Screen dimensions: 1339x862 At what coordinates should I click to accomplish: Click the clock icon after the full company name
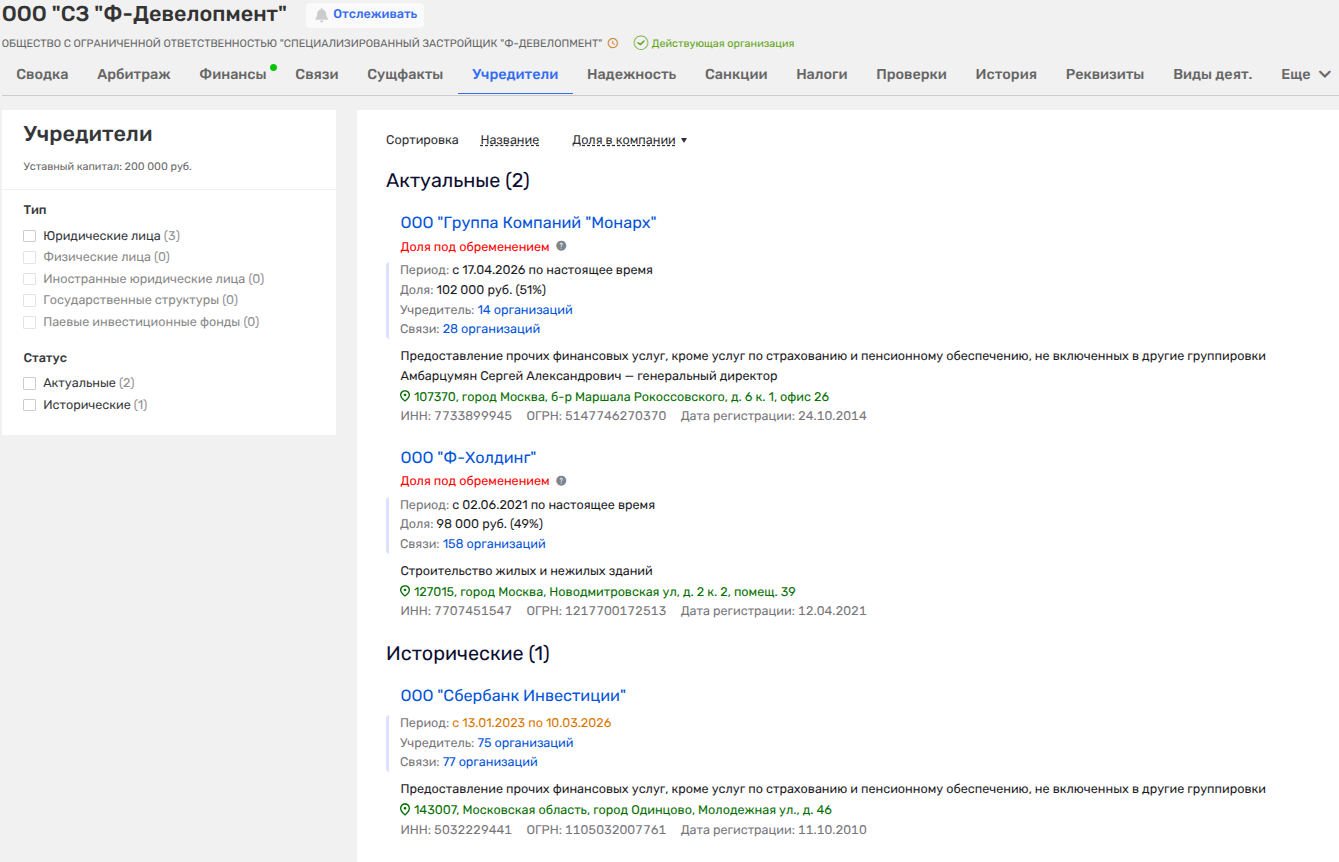613,44
